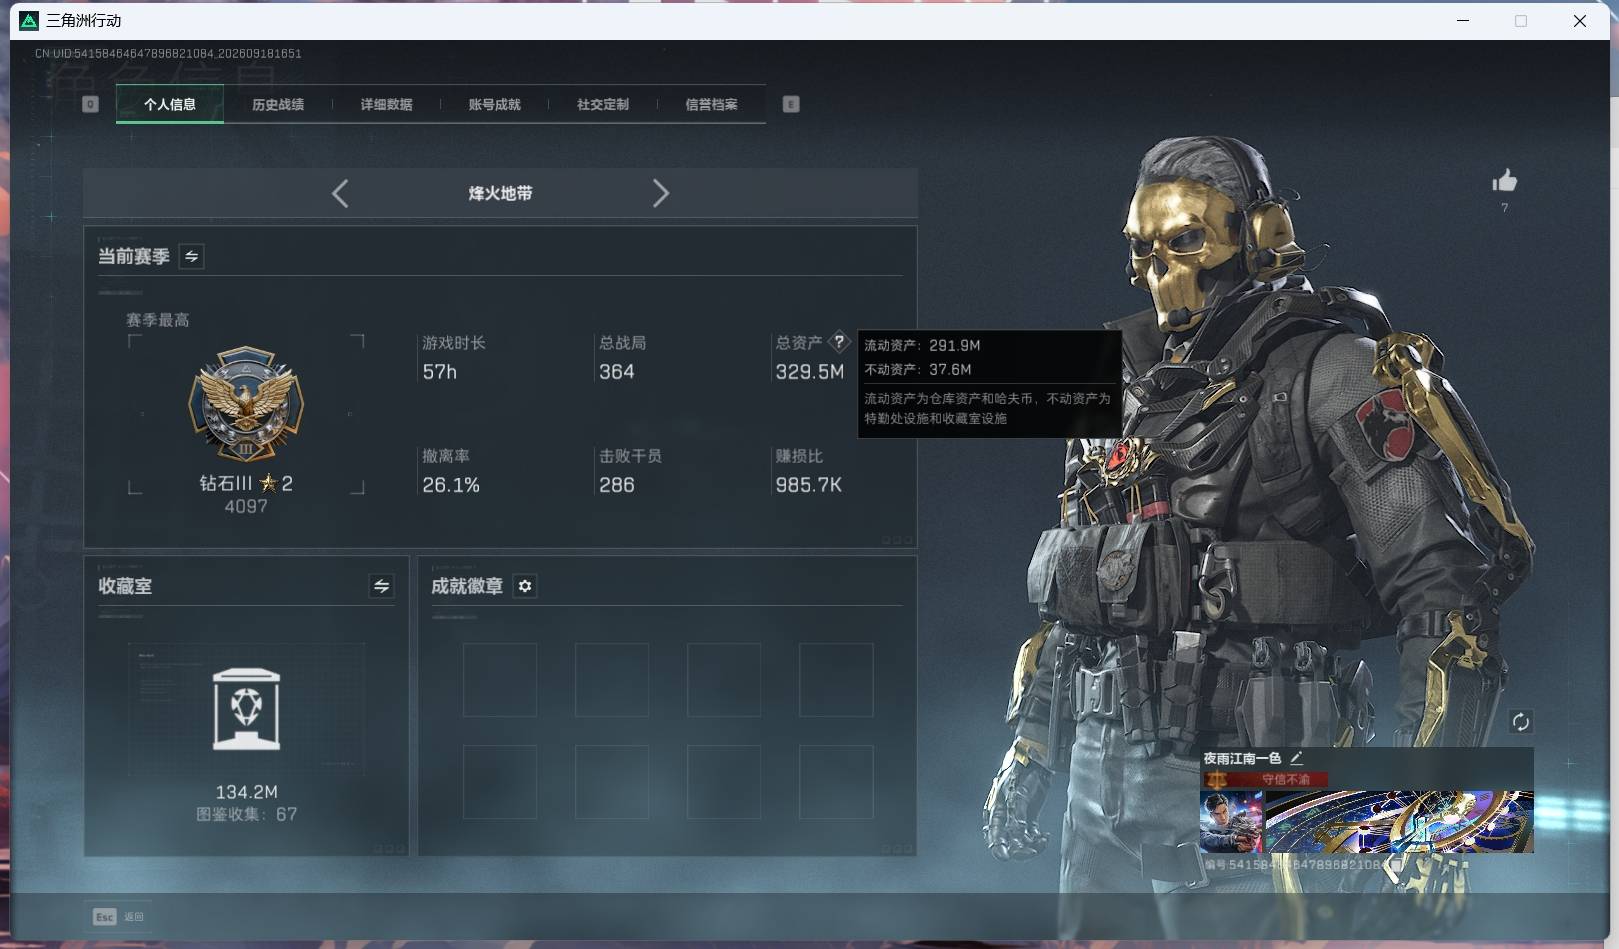Click the 撤离率 value 26.1%

pos(451,485)
